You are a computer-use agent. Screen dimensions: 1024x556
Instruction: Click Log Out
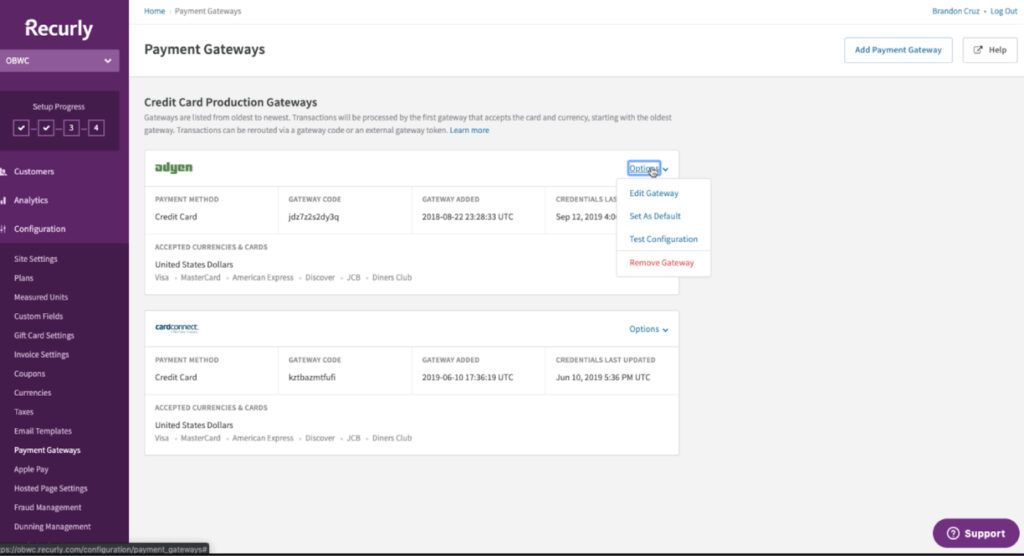1003,11
